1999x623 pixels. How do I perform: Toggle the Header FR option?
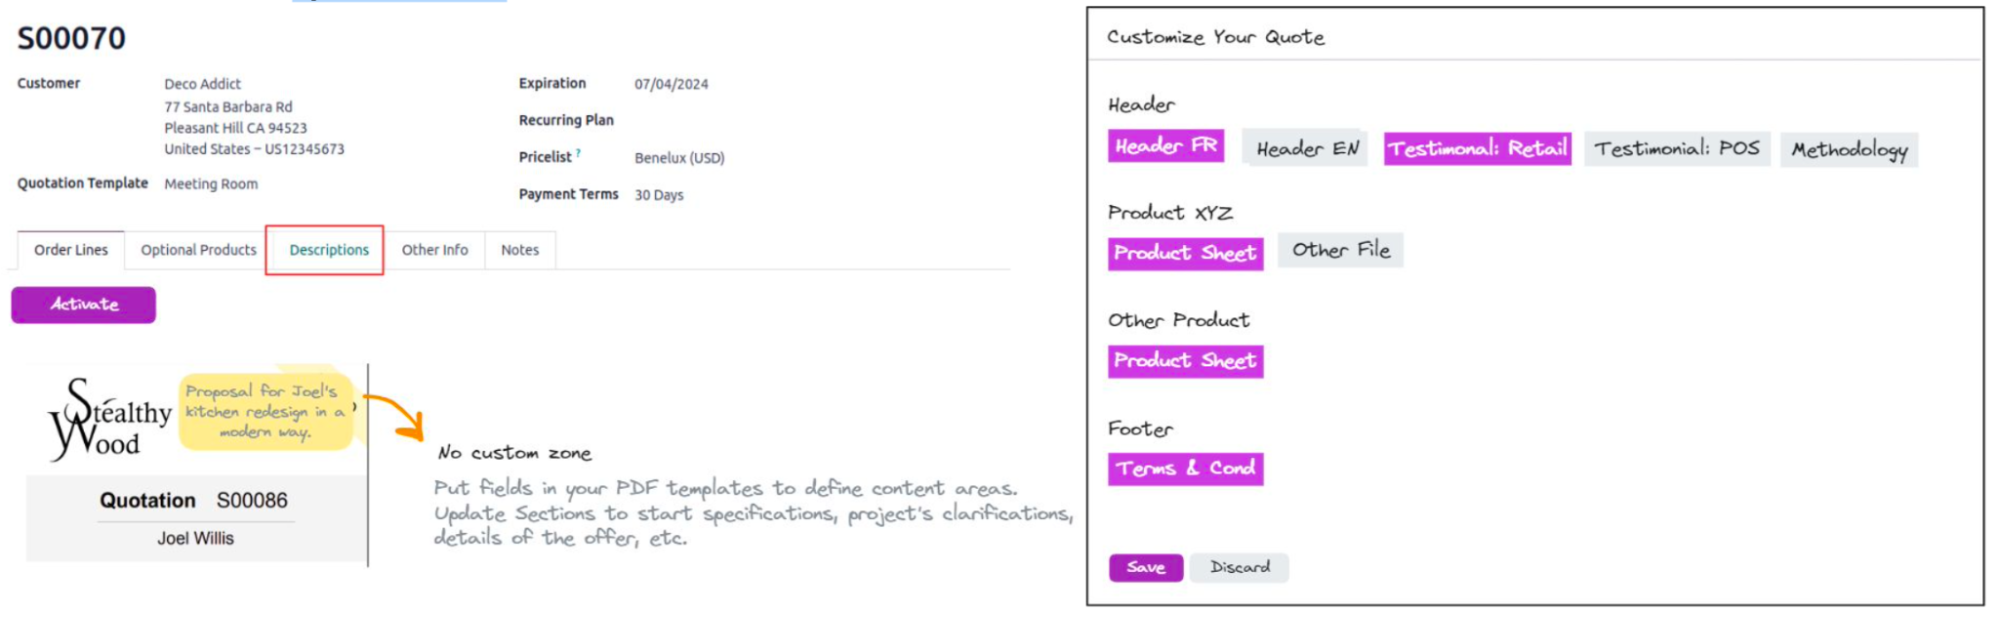click(x=1165, y=146)
